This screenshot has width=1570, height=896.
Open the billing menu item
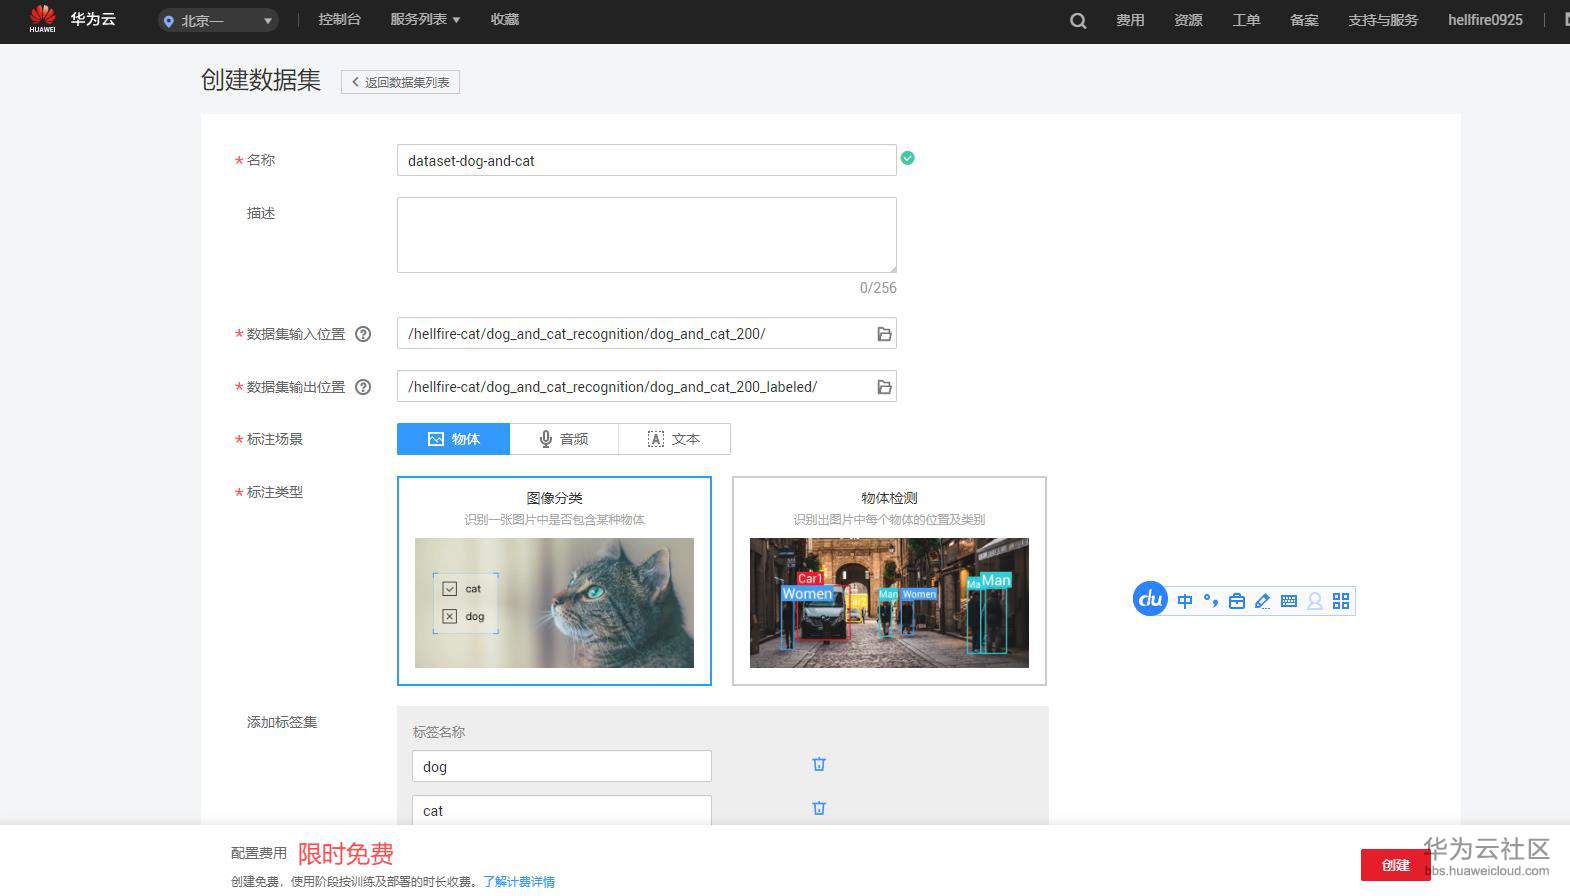(x=1130, y=20)
